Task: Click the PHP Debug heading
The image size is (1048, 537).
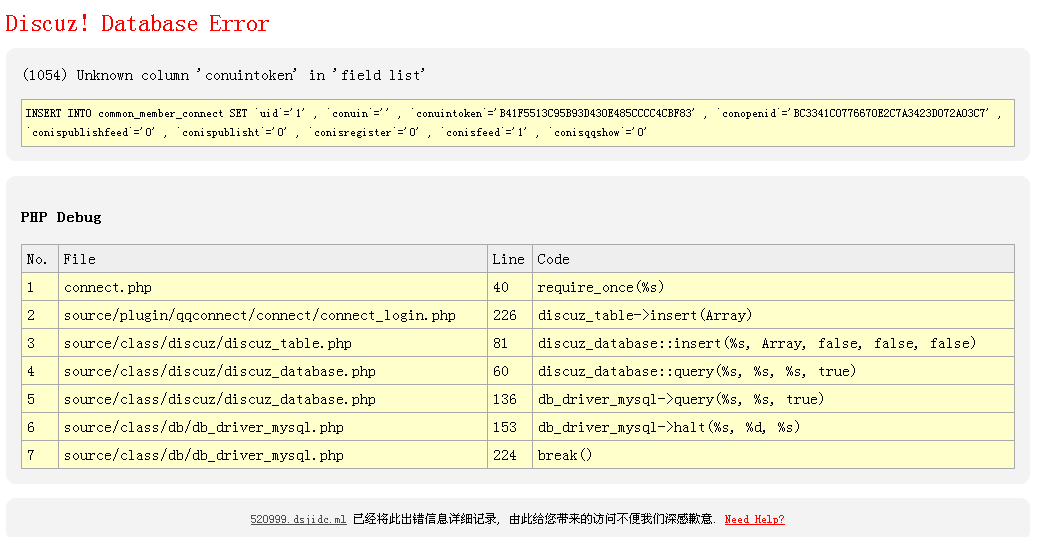Action: point(61,217)
